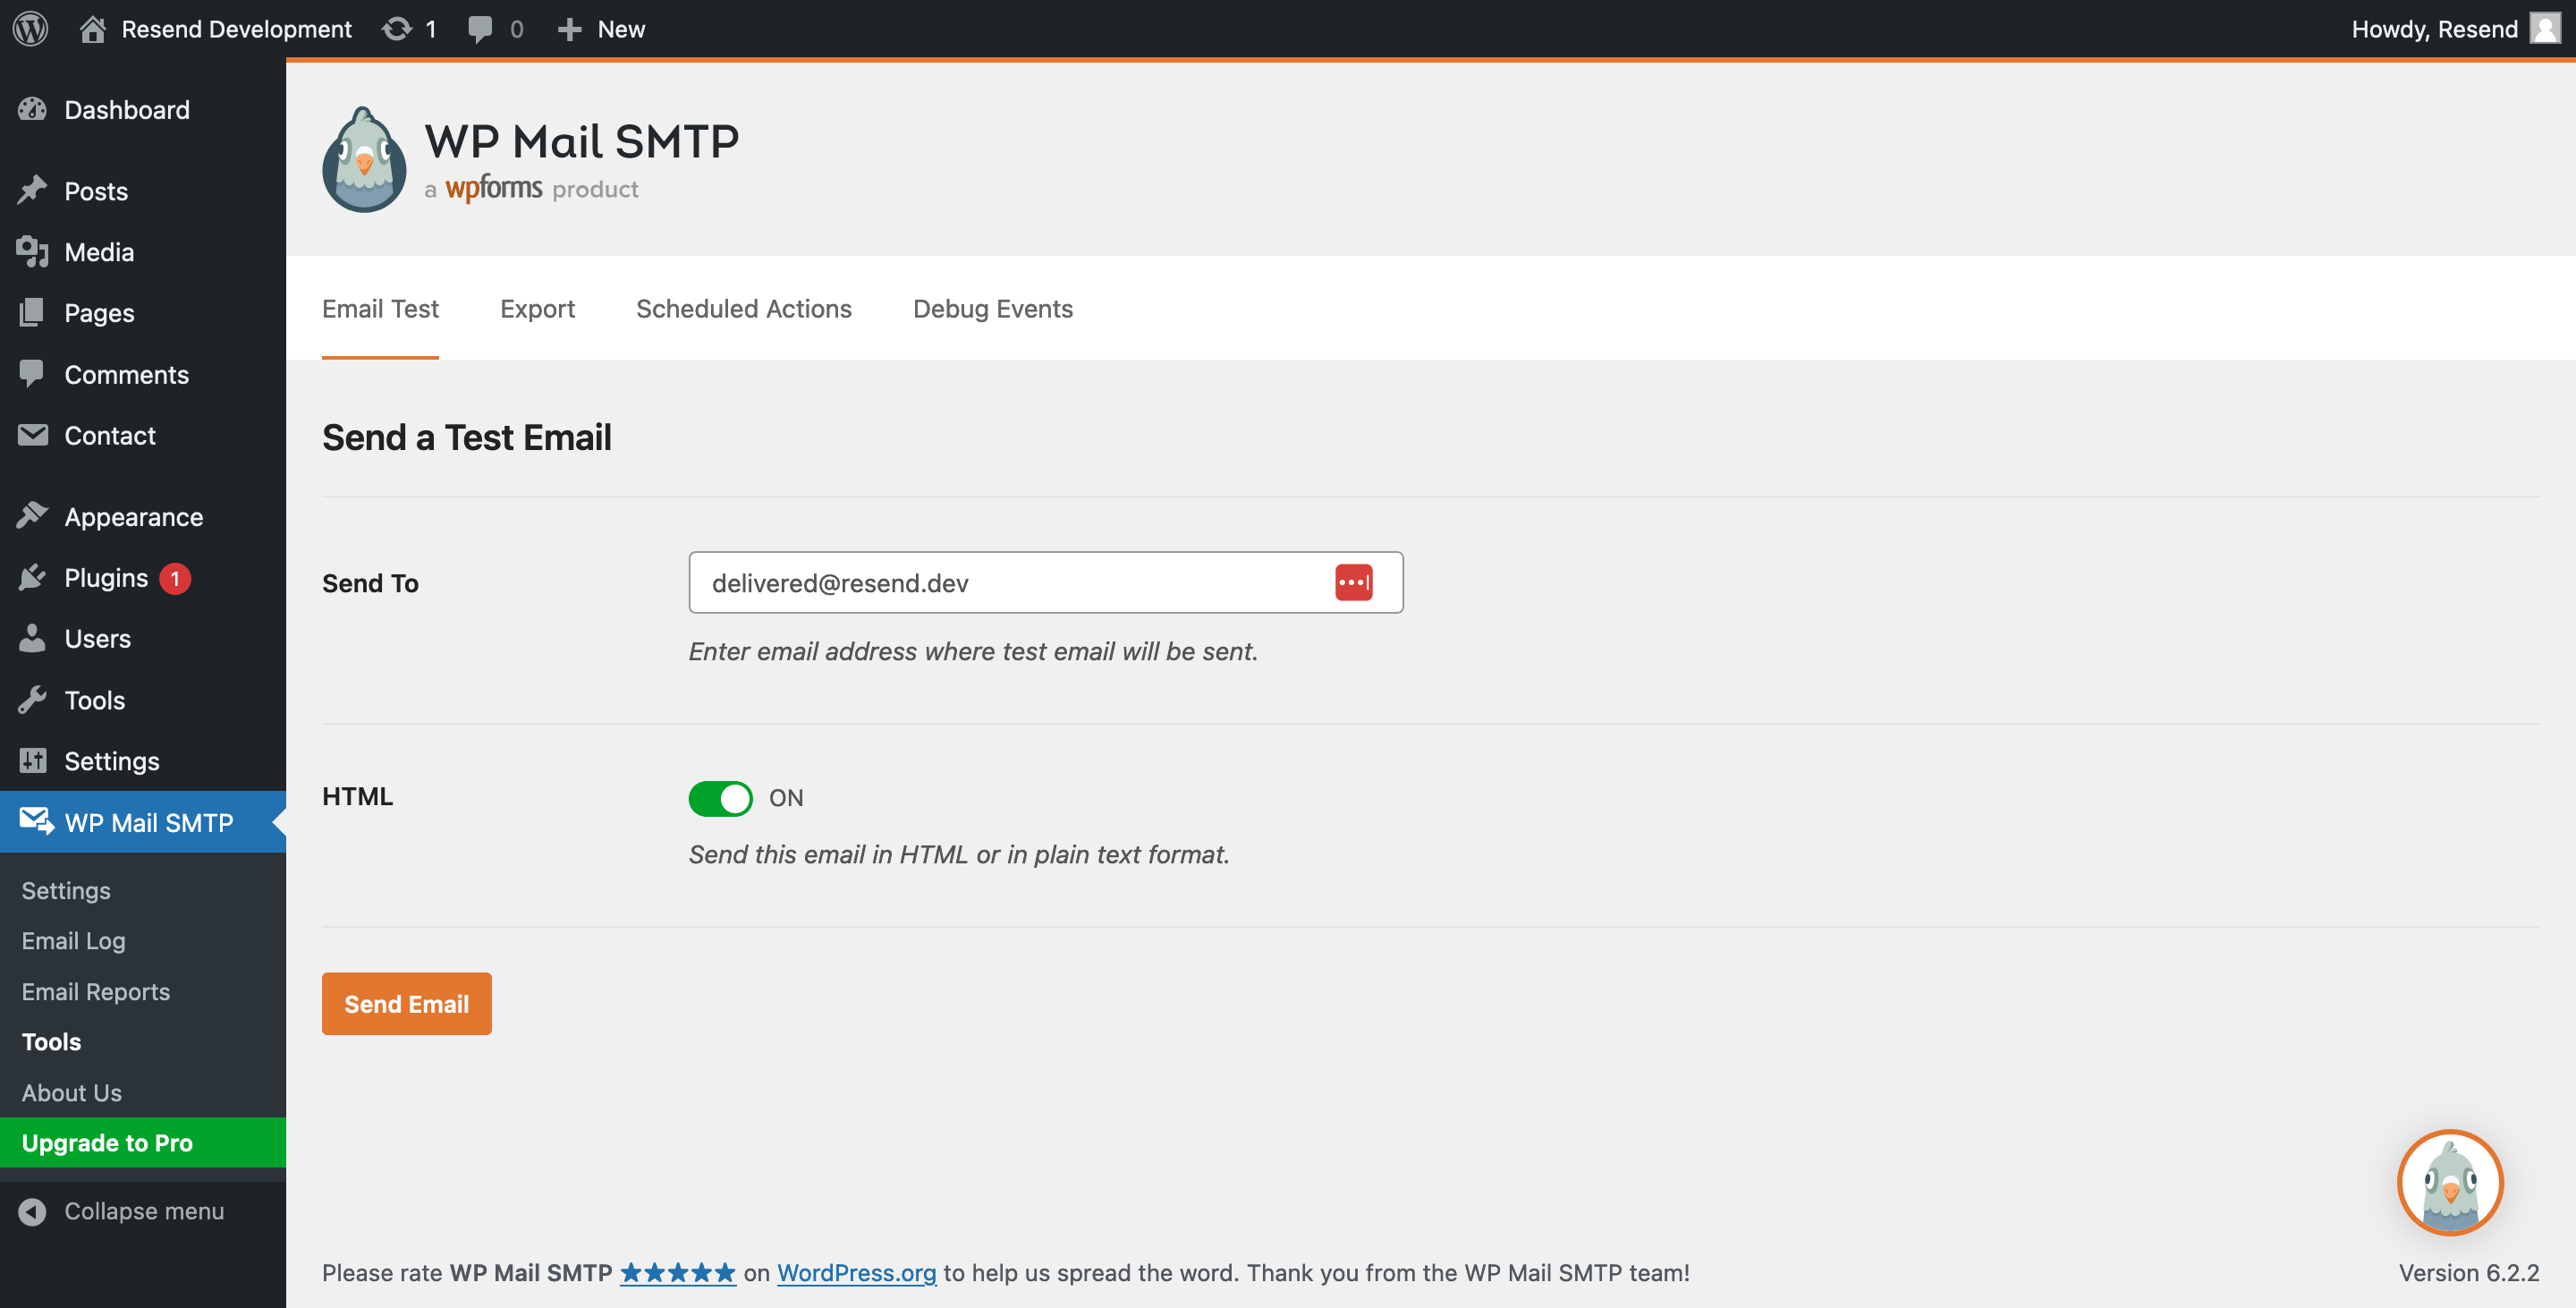Click the Users person icon
Image resolution: width=2576 pixels, height=1308 pixels.
[x=33, y=638]
